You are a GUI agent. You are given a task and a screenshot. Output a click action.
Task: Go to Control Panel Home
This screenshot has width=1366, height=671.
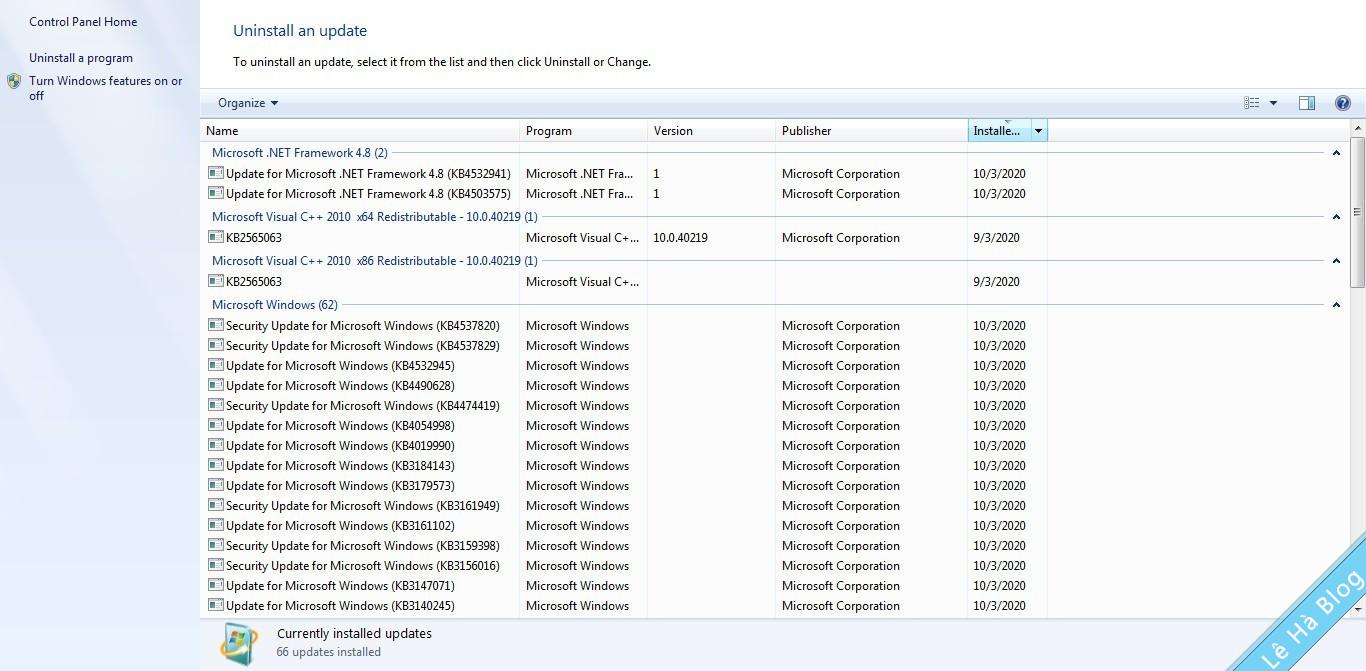83,21
